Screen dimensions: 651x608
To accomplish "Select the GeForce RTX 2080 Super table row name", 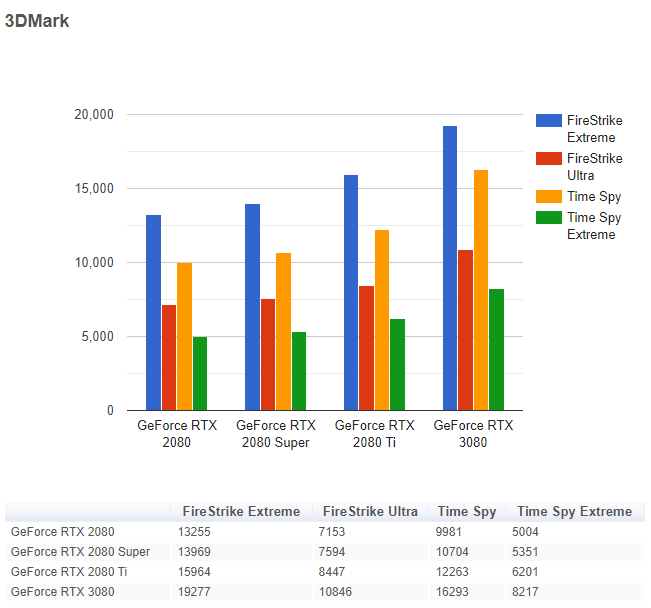I will pos(81,552).
